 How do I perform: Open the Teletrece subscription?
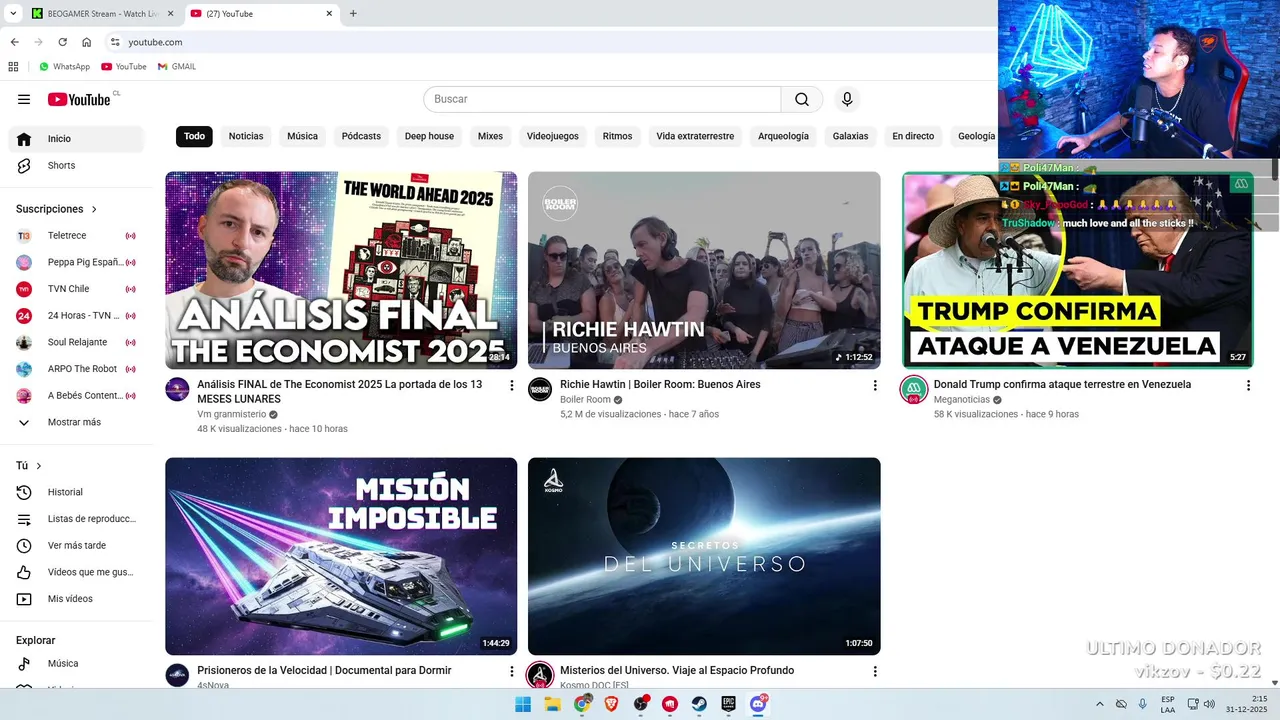pyautogui.click(x=76, y=236)
